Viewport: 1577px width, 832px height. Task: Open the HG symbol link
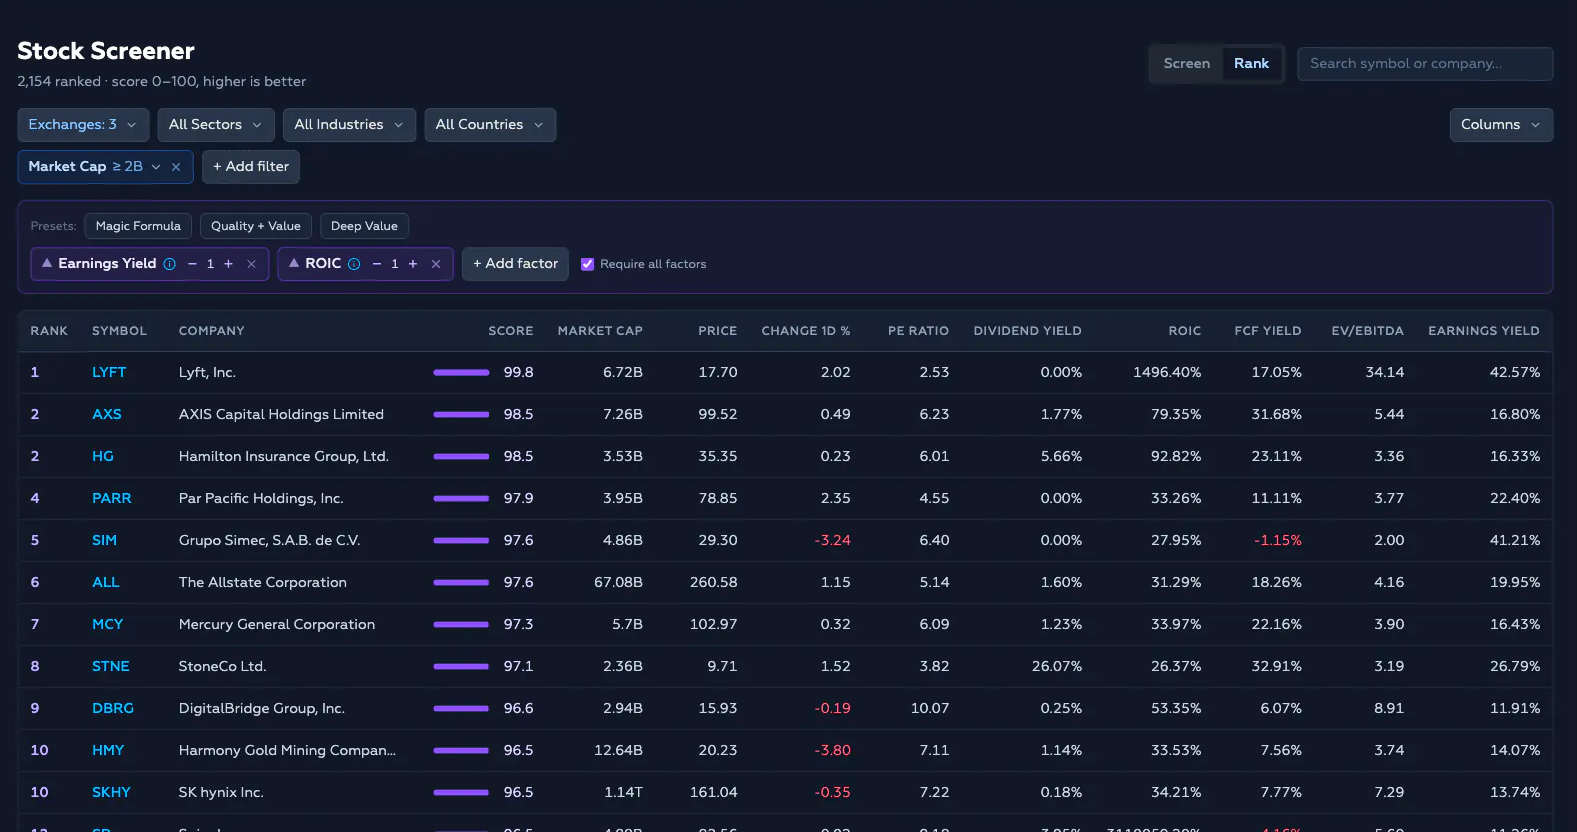click(103, 457)
